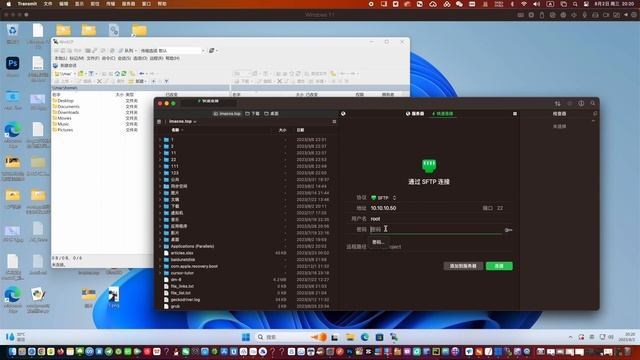Screen dimensions: 640x360
Task: Select Pictures folder in WinSCP local panel
Action: pos(65,130)
